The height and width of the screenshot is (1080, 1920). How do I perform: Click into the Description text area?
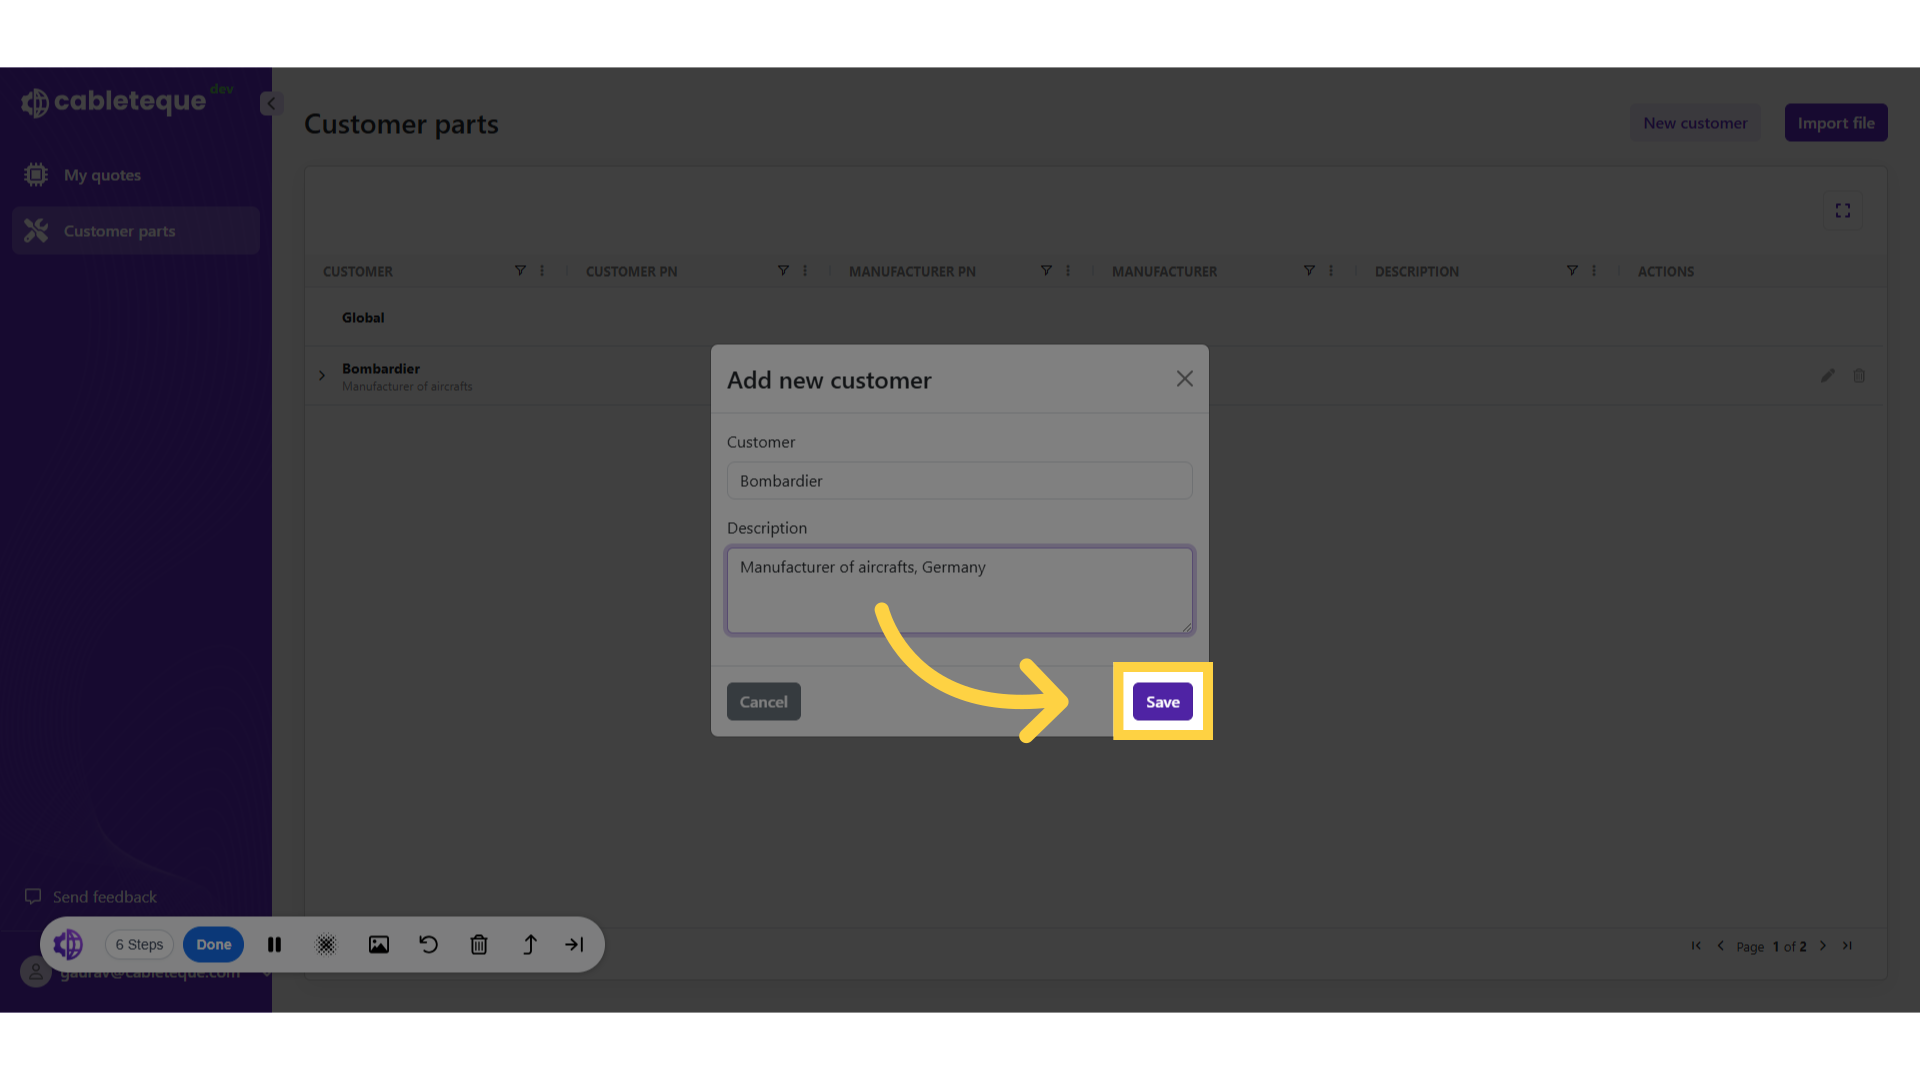(x=959, y=590)
